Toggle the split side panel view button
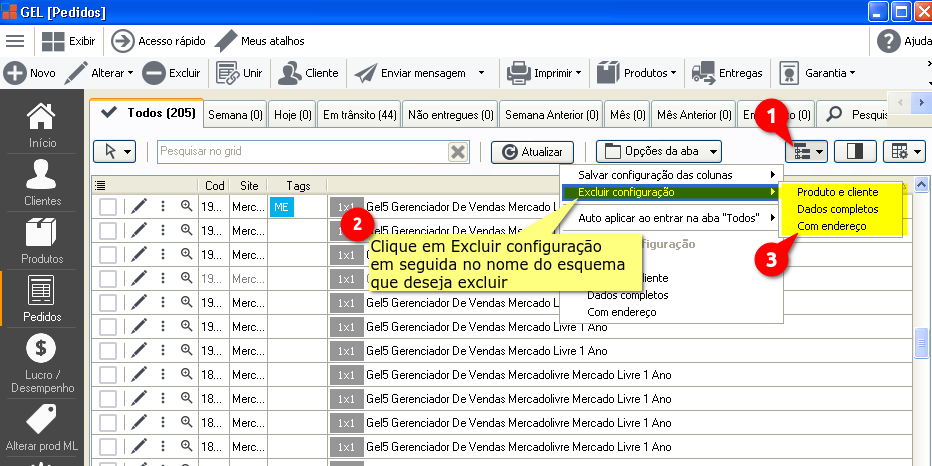 (855, 152)
